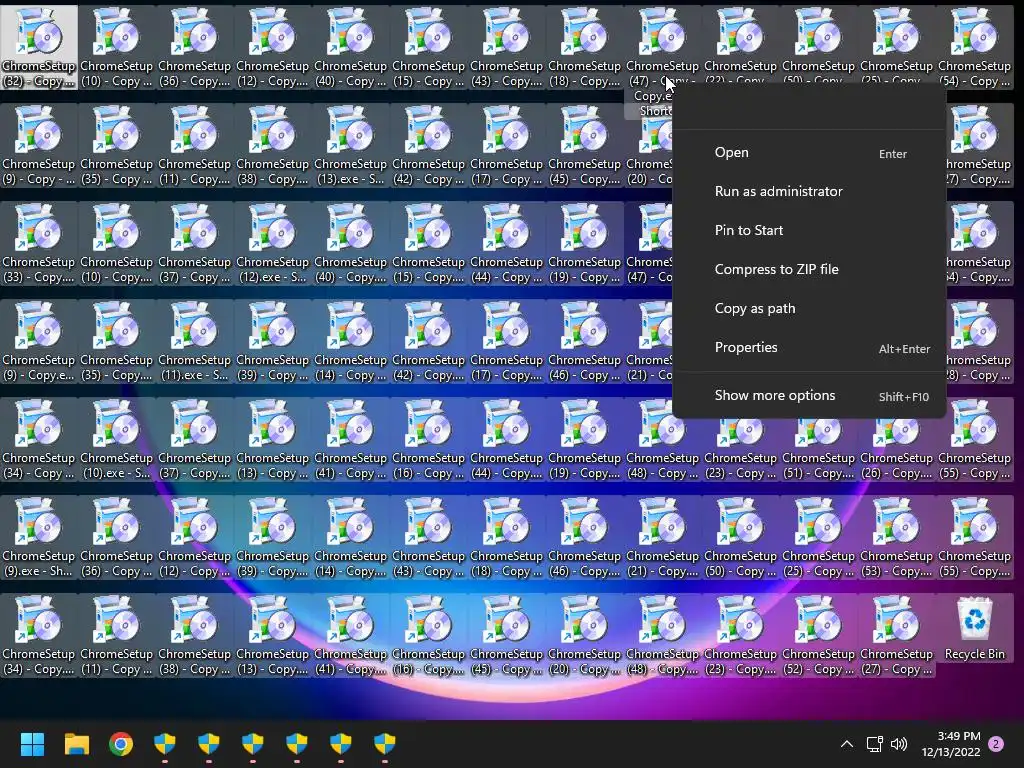Click Copy as path menu entry

pyautogui.click(x=809, y=308)
